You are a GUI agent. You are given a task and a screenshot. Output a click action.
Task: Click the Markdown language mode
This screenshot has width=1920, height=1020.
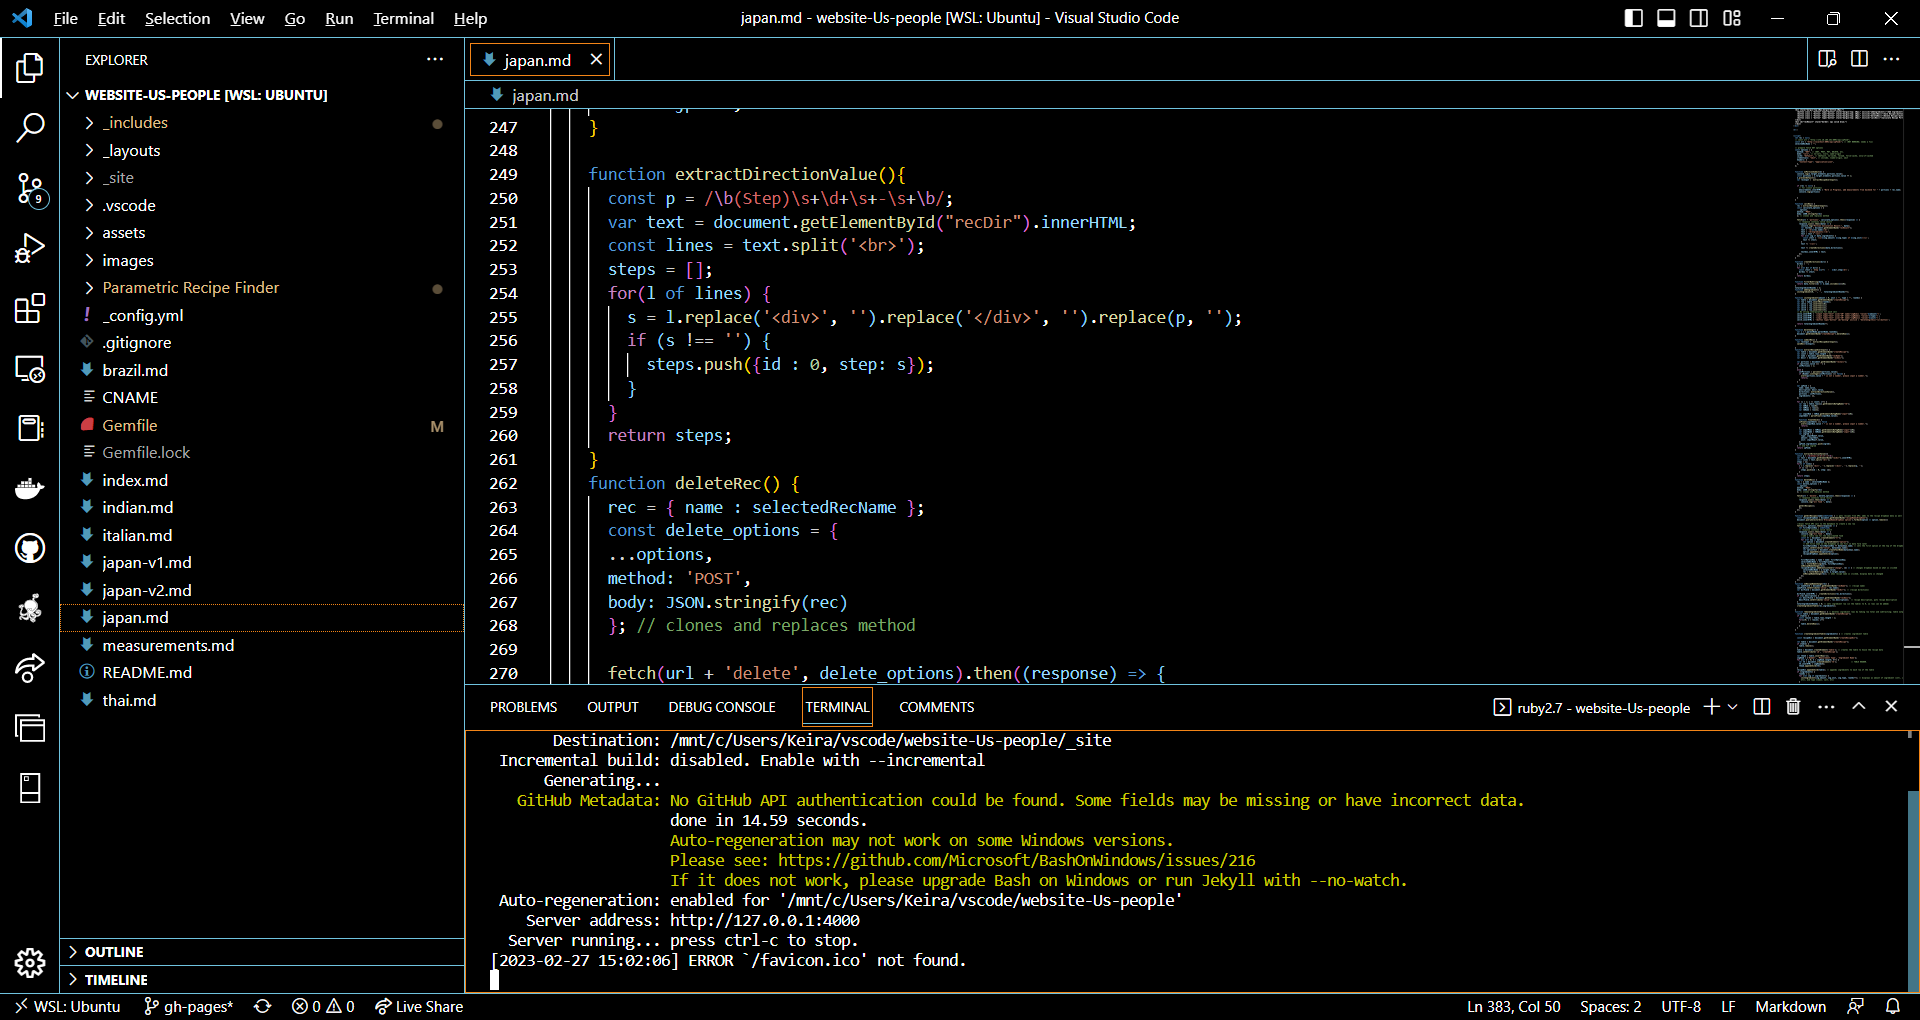point(1790,1006)
